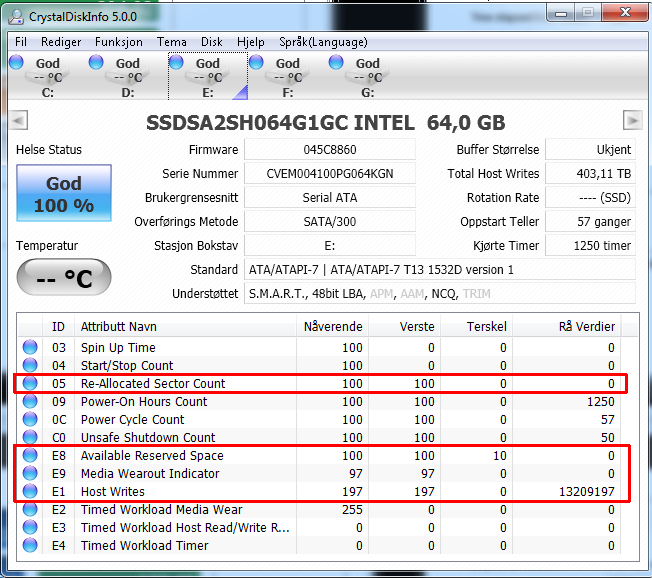Click the Attributt Navn column header
This screenshot has height=578, width=652.
185,326
